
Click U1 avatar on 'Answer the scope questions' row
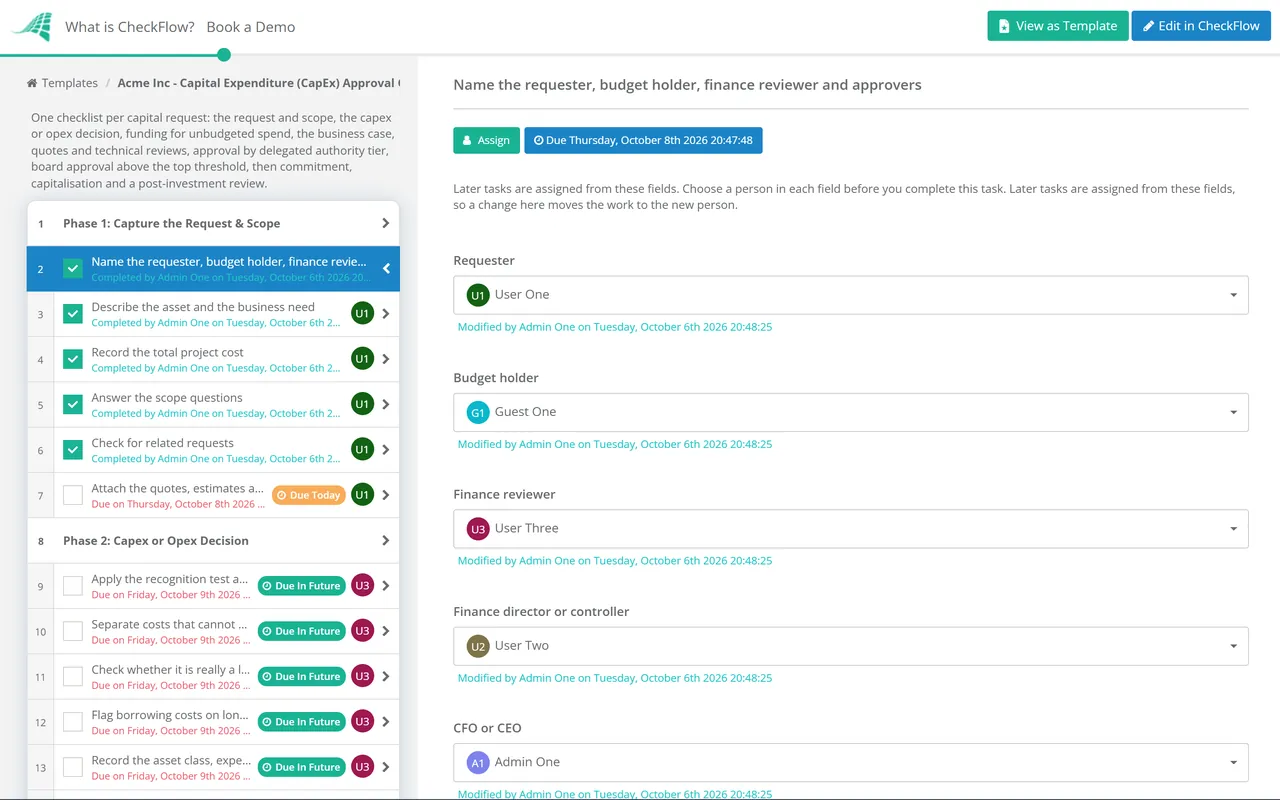click(x=362, y=405)
